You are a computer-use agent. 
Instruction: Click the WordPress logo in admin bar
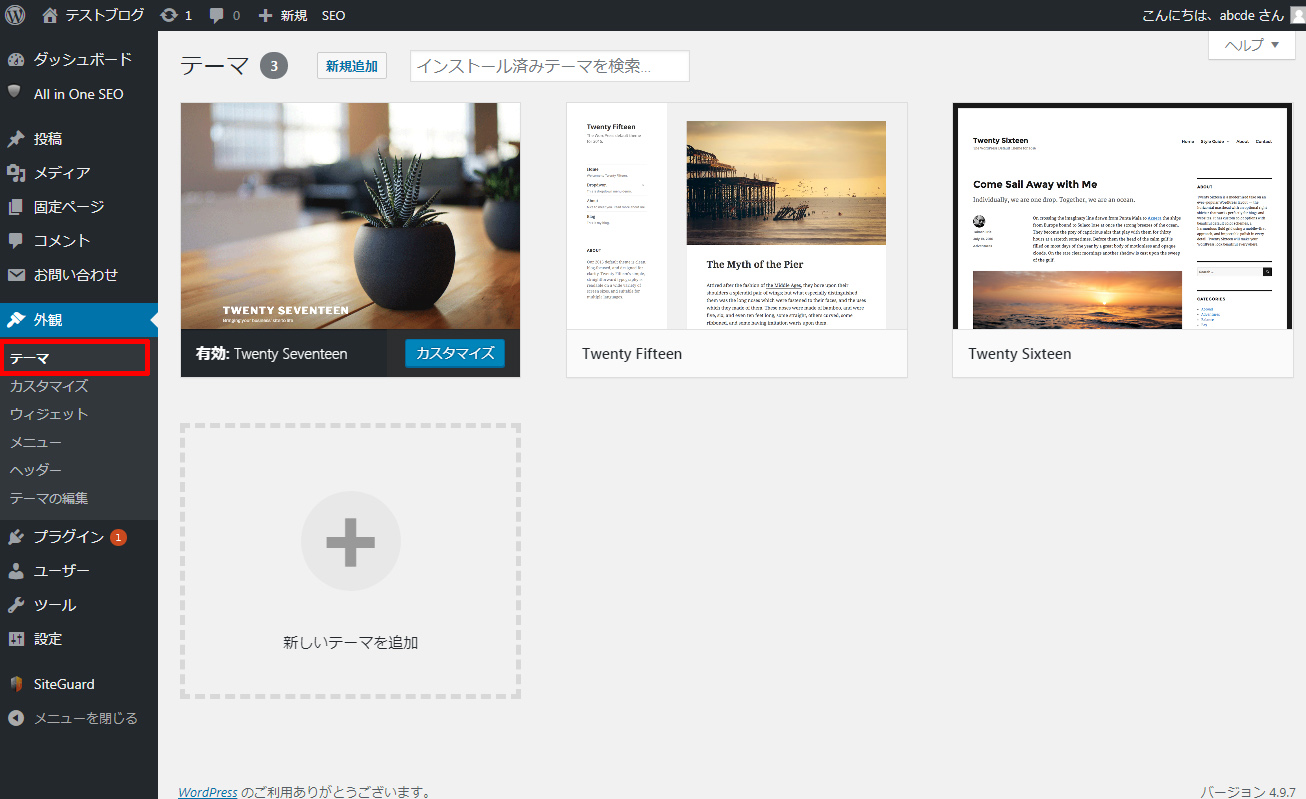point(14,15)
